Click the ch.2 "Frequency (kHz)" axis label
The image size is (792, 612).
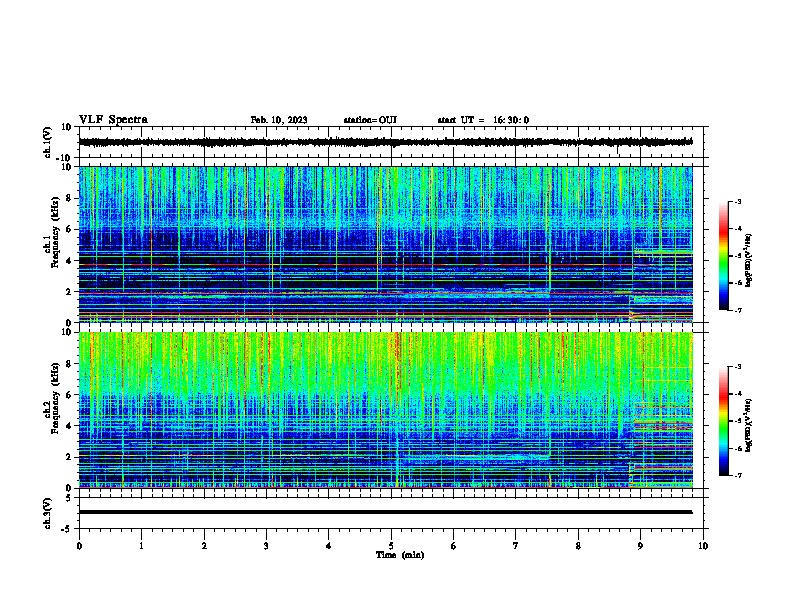point(55,398)
